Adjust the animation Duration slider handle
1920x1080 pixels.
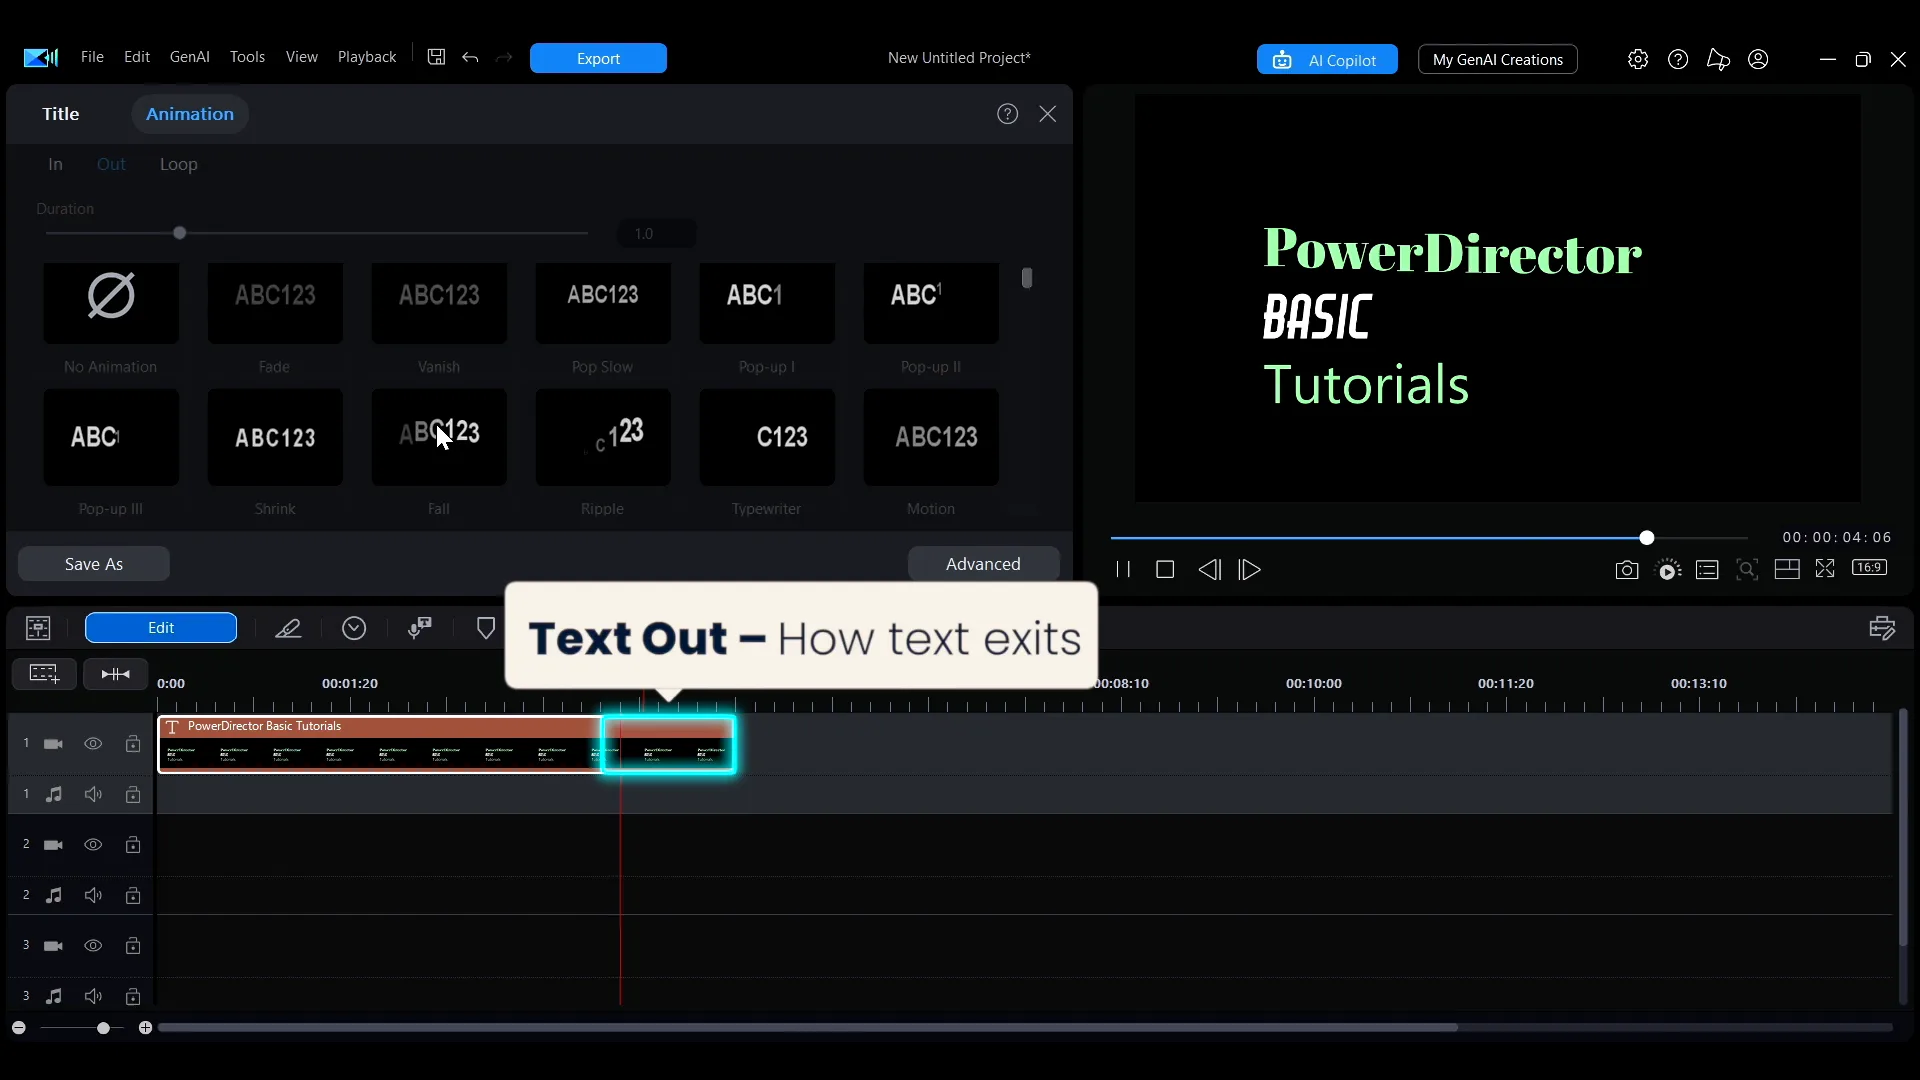point(180,233)
